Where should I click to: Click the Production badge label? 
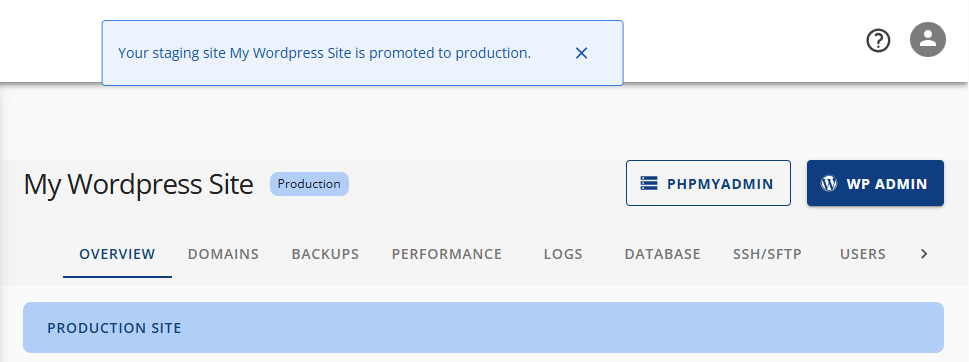(309, 184)
